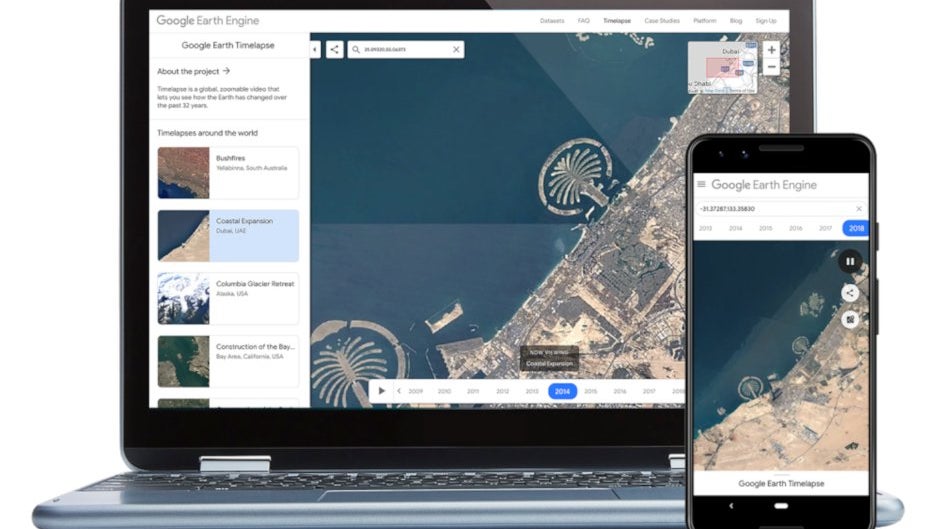Click Google Earth Engine title on phone
The image size is (940, 529).
tap(764, 185)
